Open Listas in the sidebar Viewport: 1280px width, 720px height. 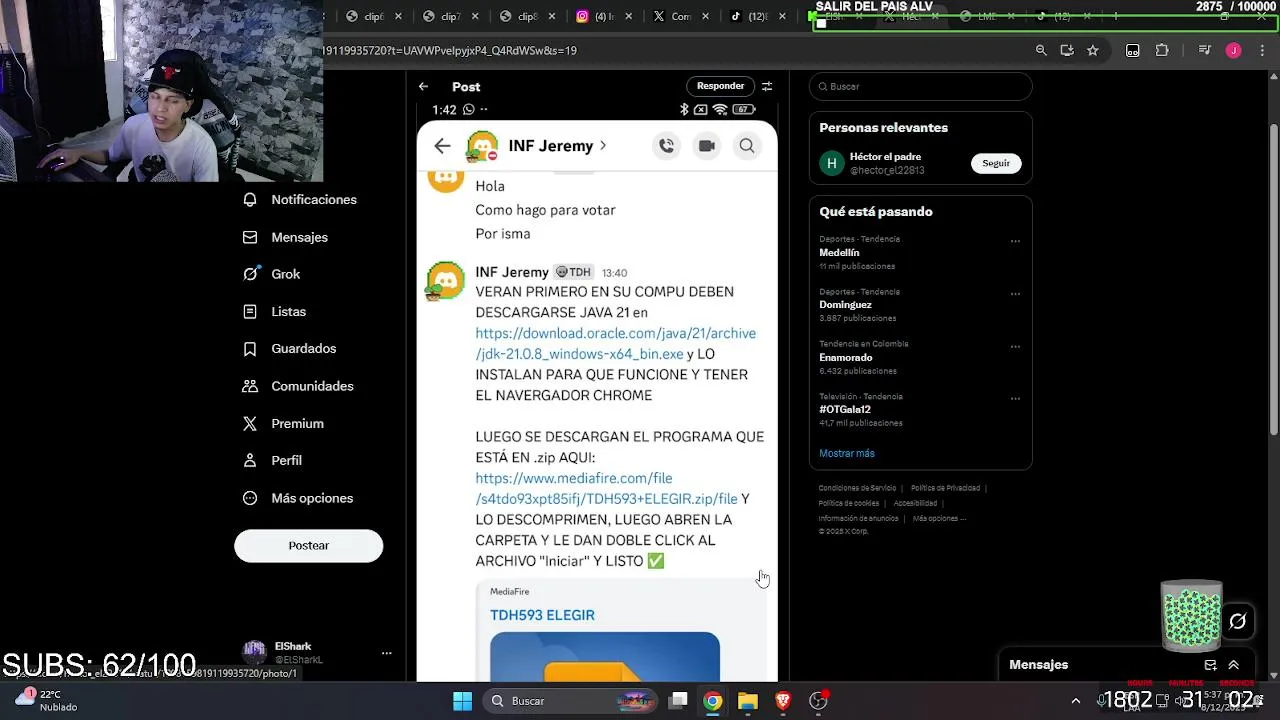point(275,311)
